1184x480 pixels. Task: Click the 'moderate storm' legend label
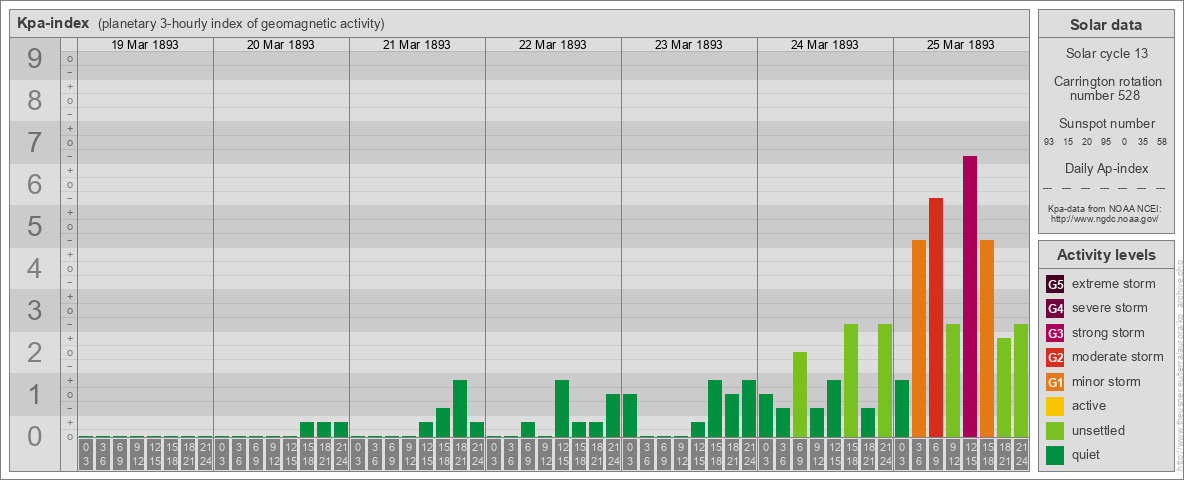[1118, 357]
